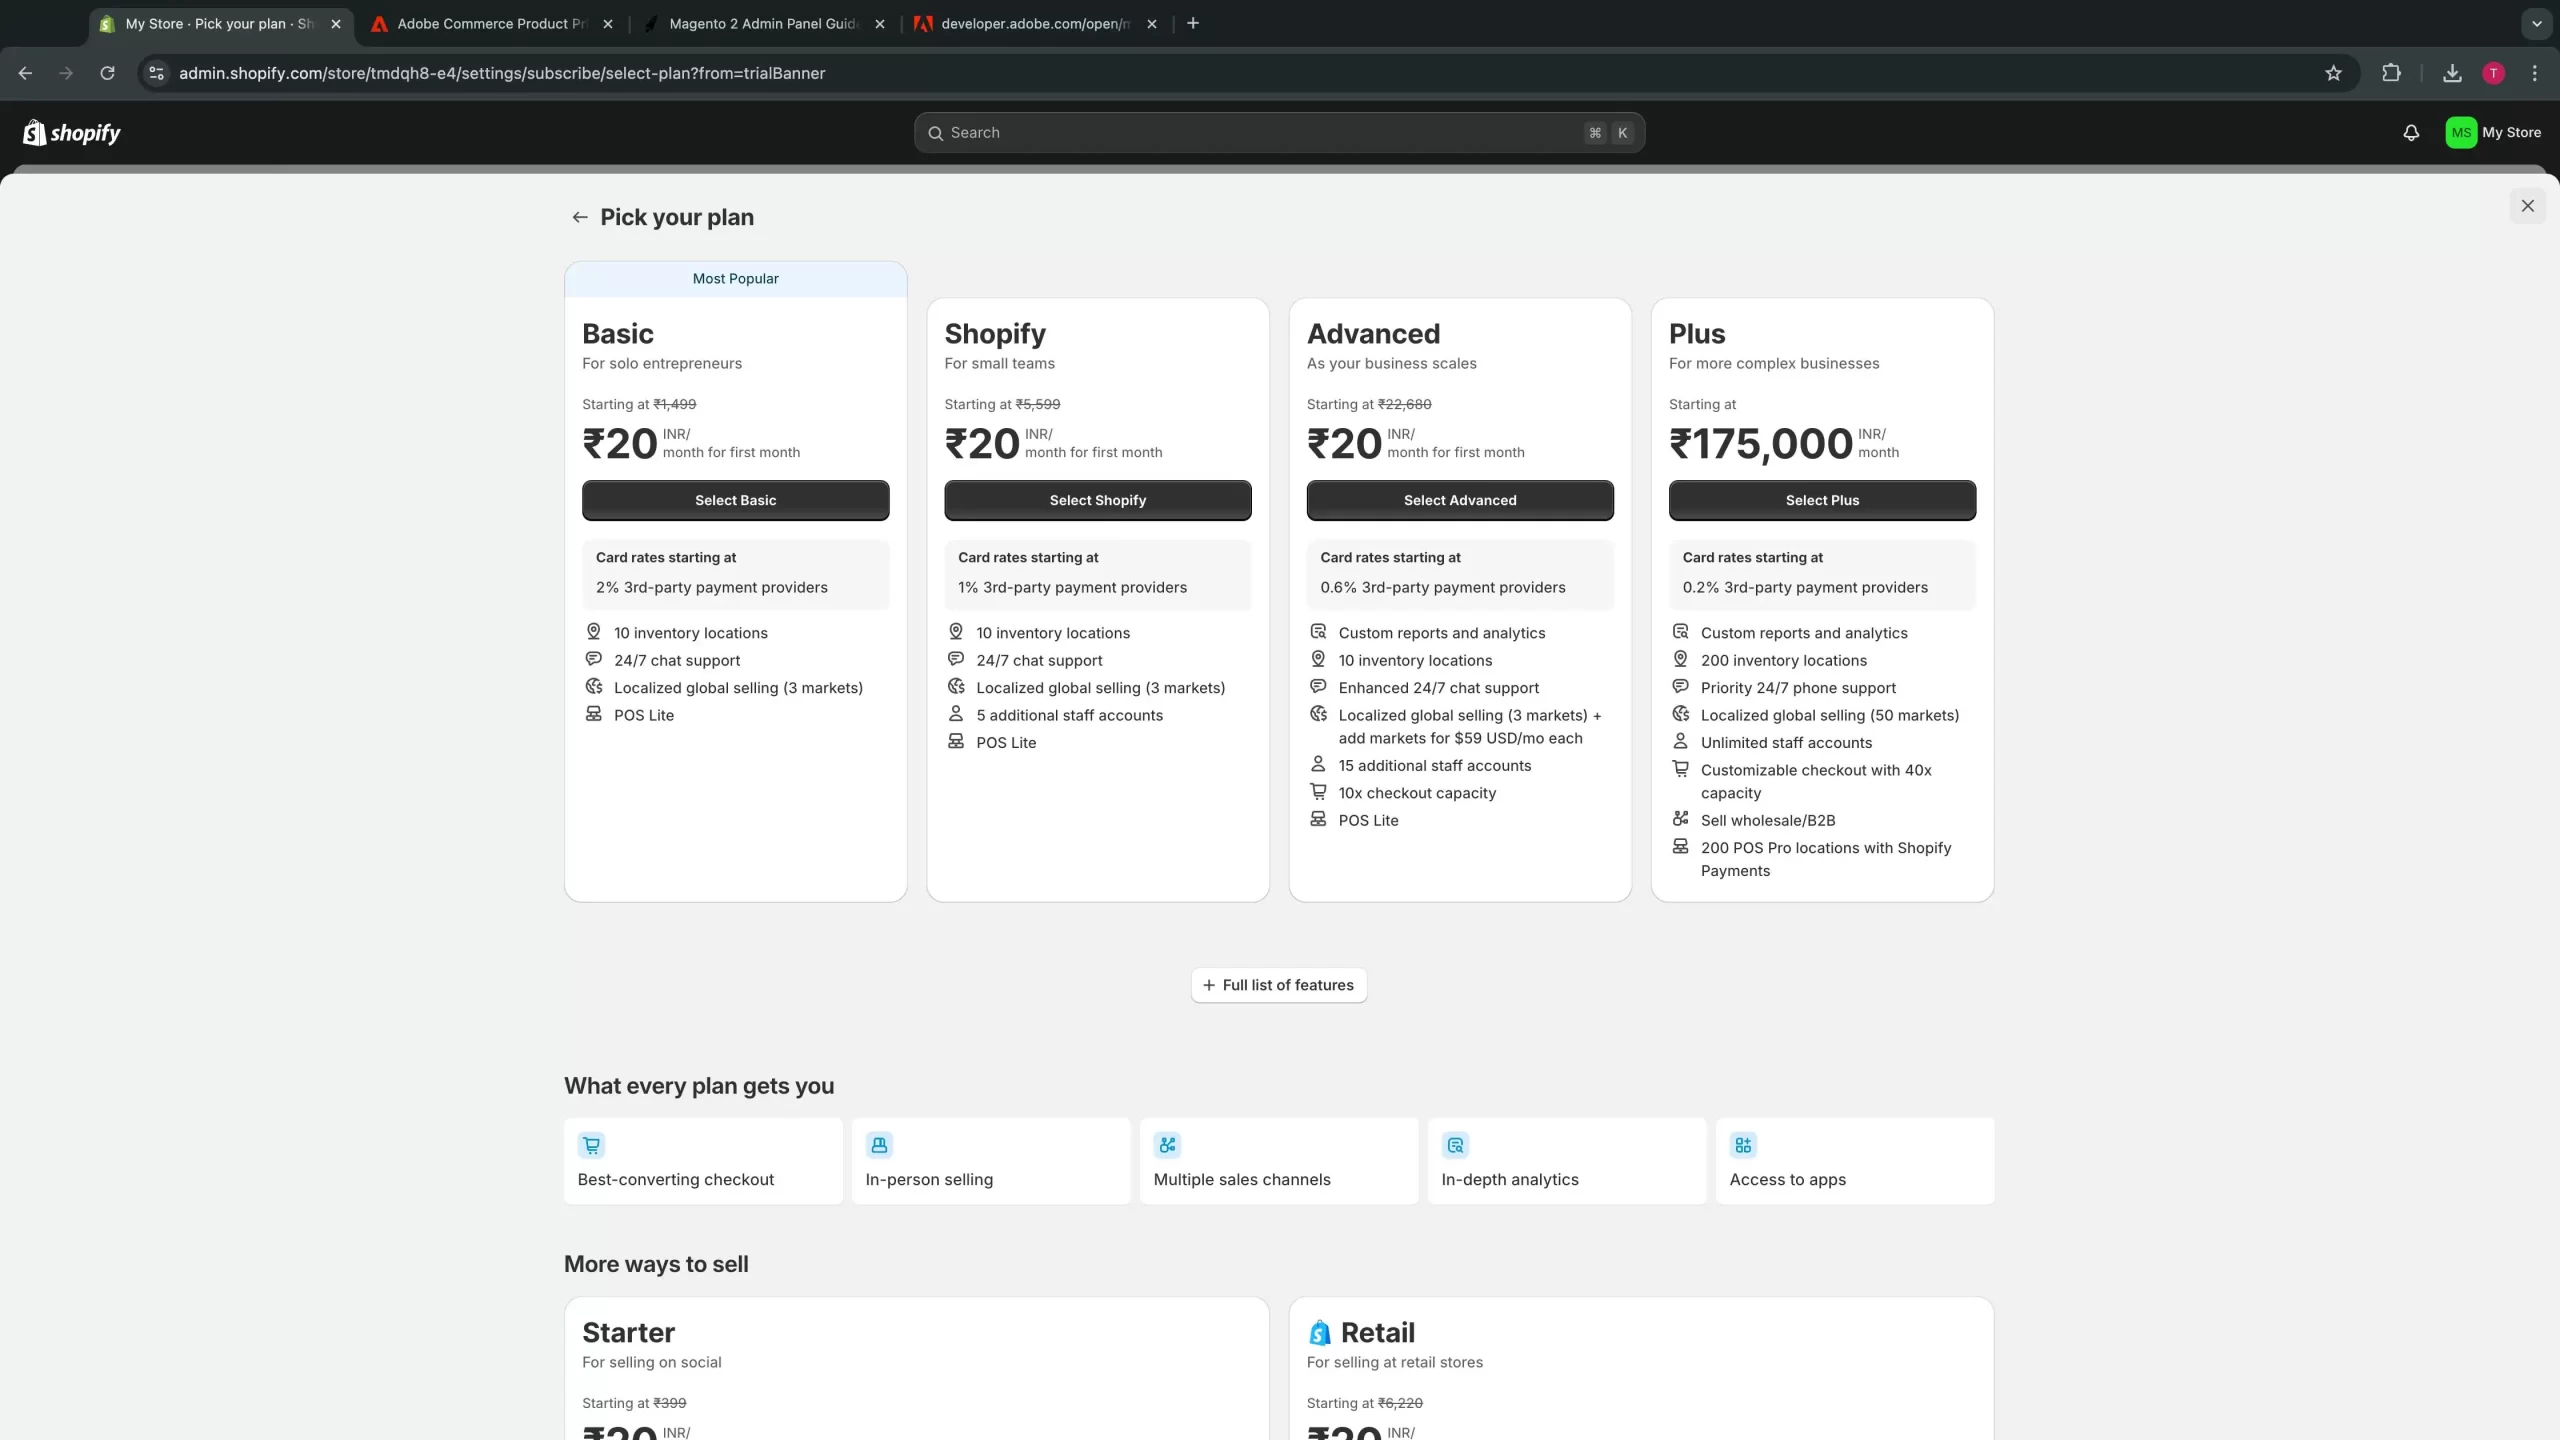Click the Starter plan heading

628,1333
